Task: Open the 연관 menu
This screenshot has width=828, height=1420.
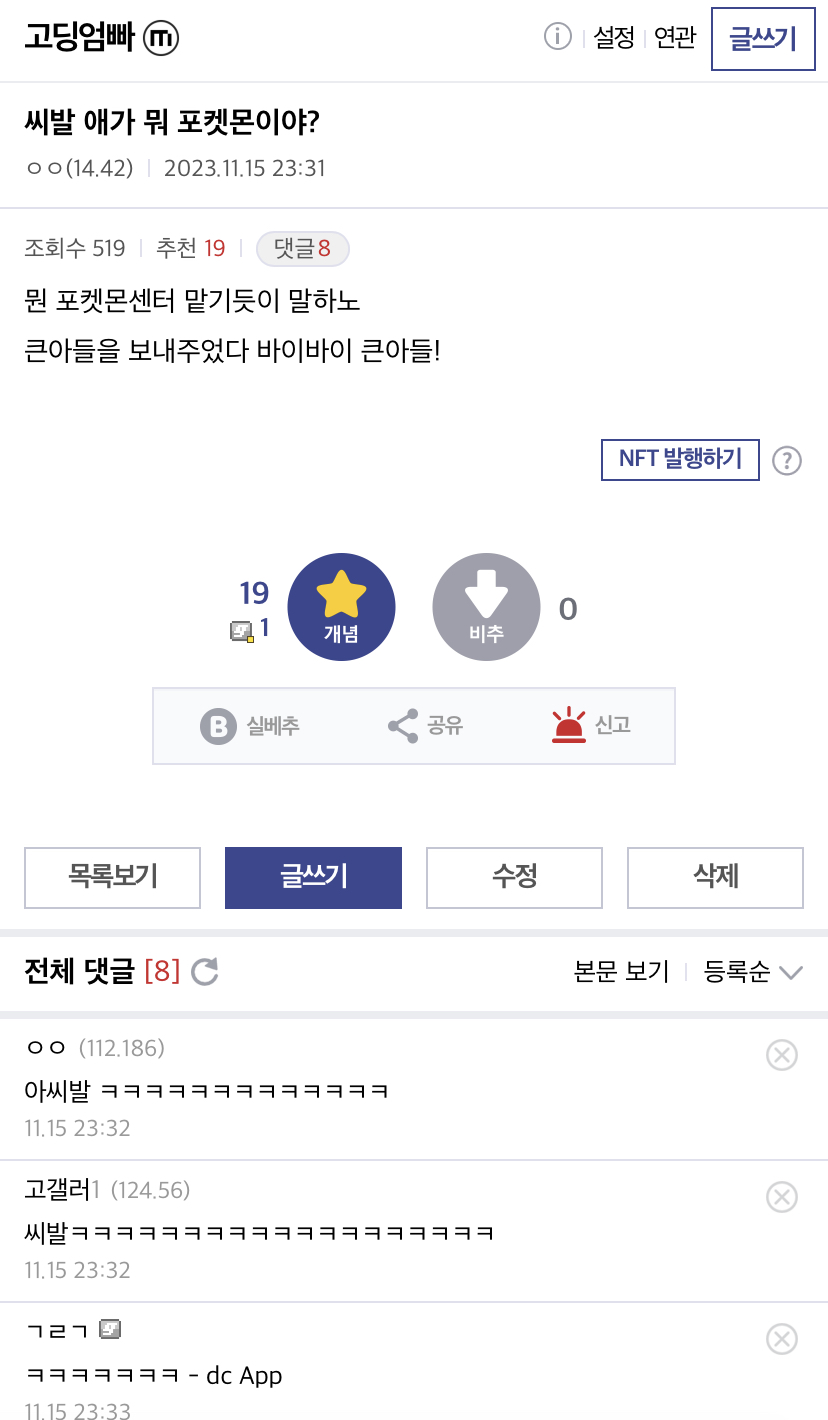Action: [x=675, y=38]
